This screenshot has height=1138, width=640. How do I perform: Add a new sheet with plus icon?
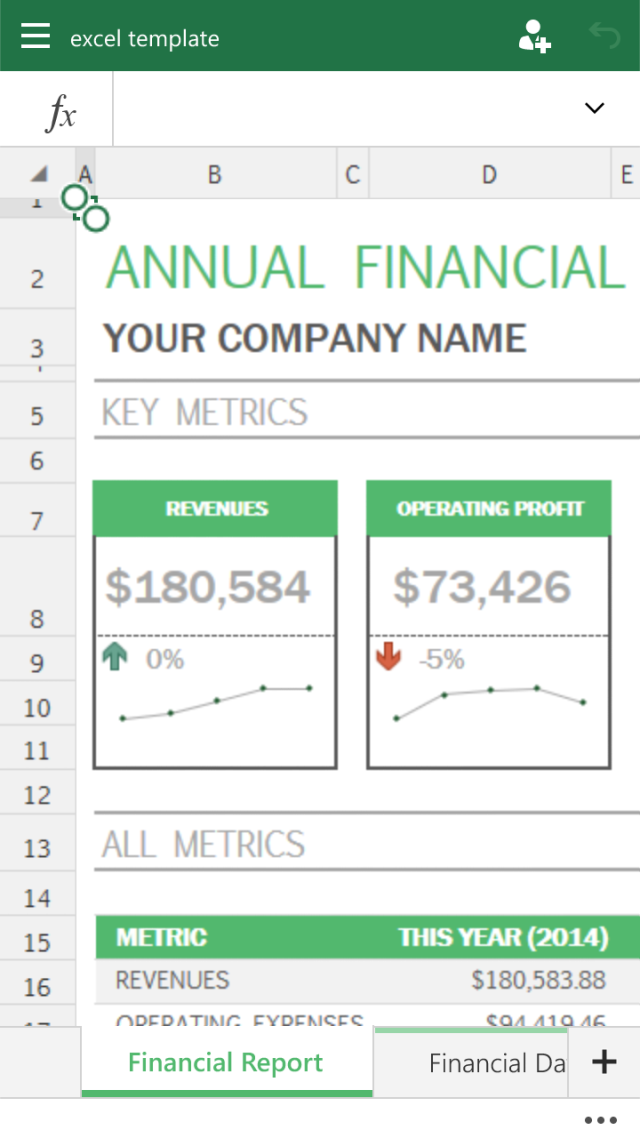(604, 1062)
